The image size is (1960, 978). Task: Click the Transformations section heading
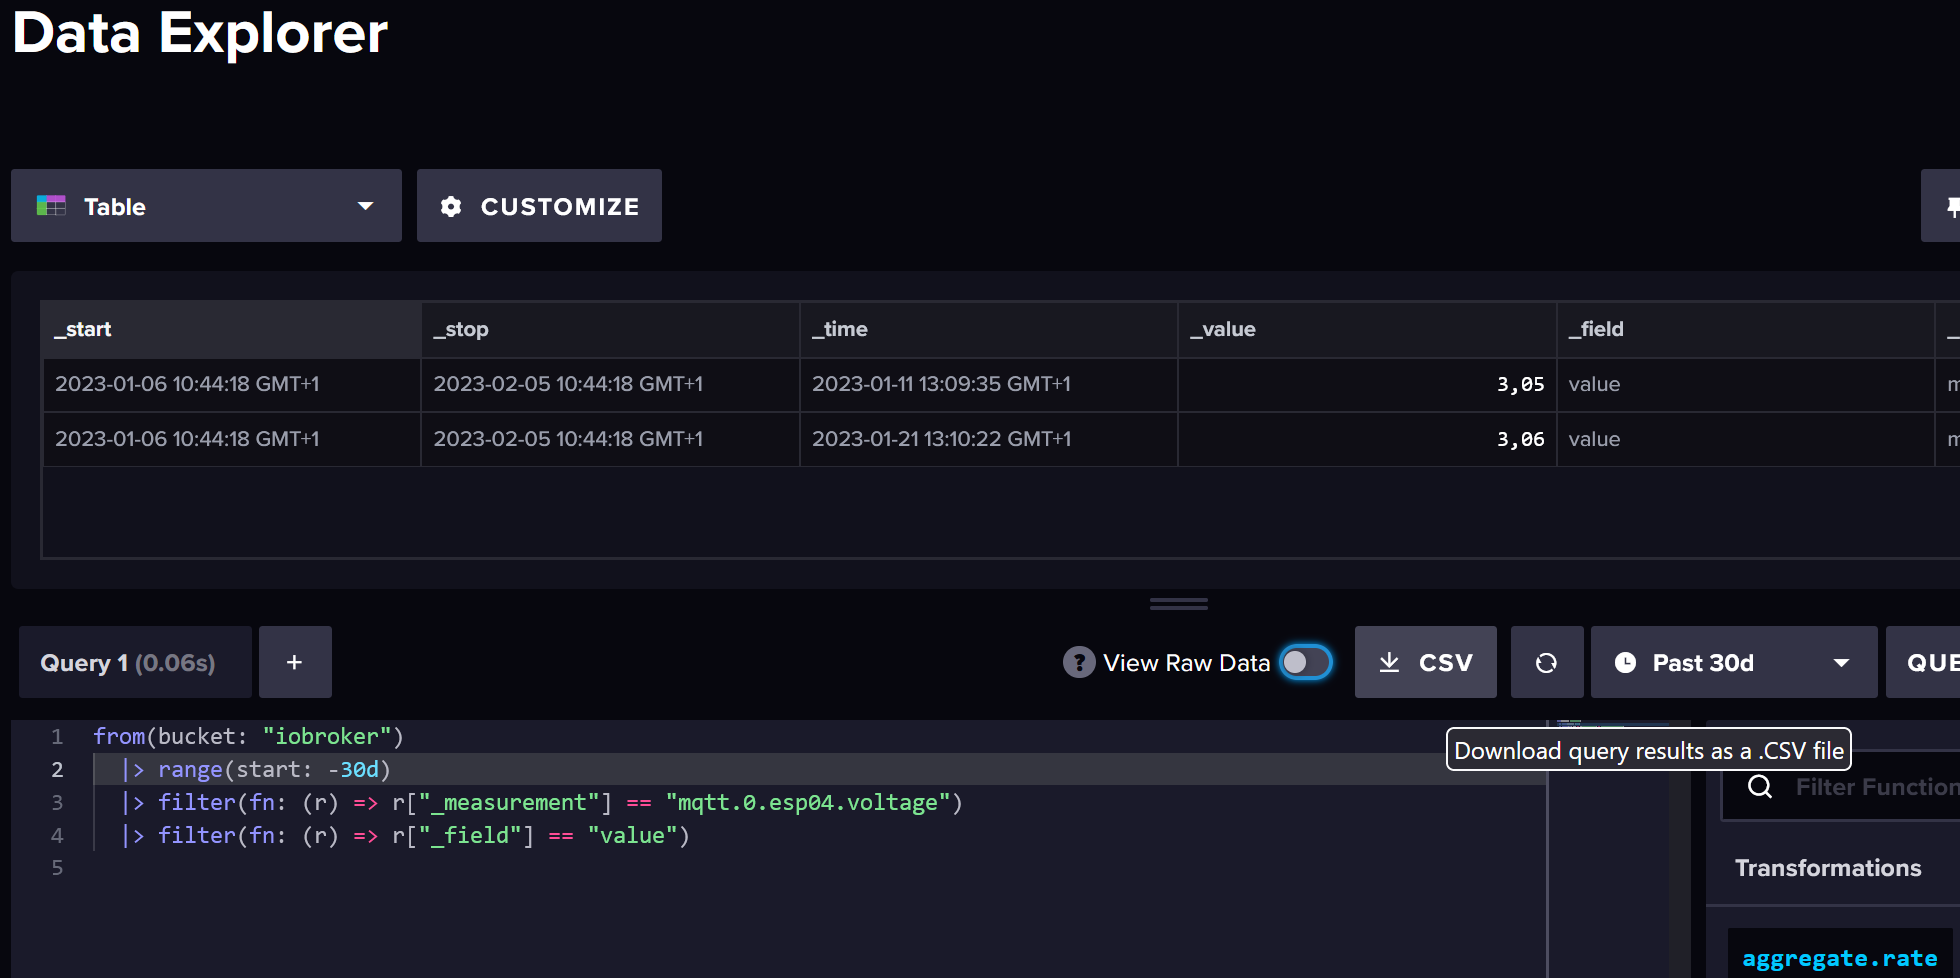1828,868
